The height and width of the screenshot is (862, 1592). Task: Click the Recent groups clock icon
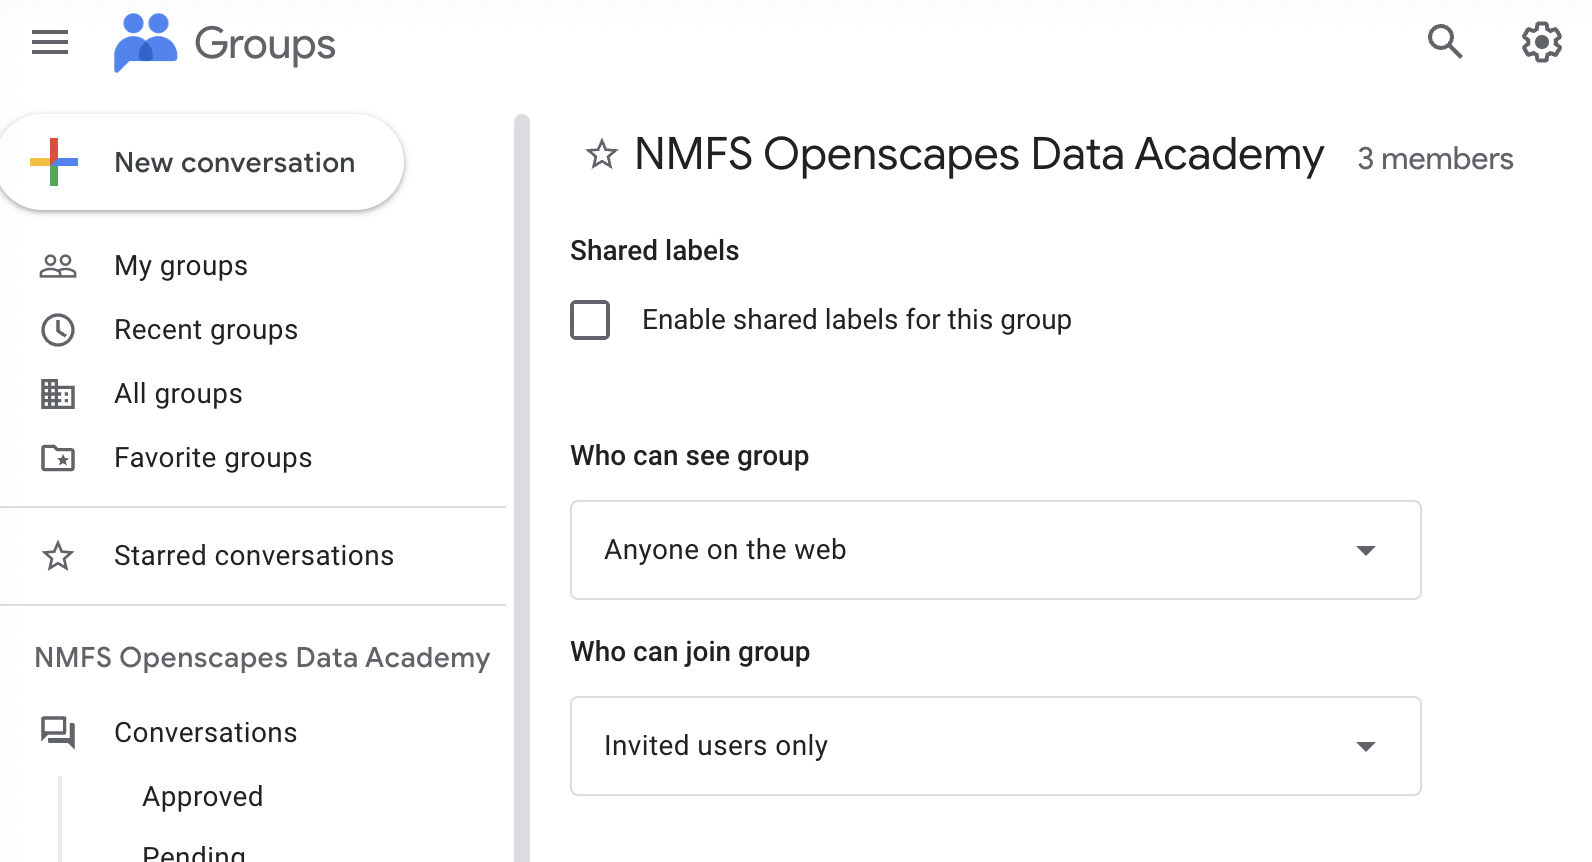(x=58, y=330)
